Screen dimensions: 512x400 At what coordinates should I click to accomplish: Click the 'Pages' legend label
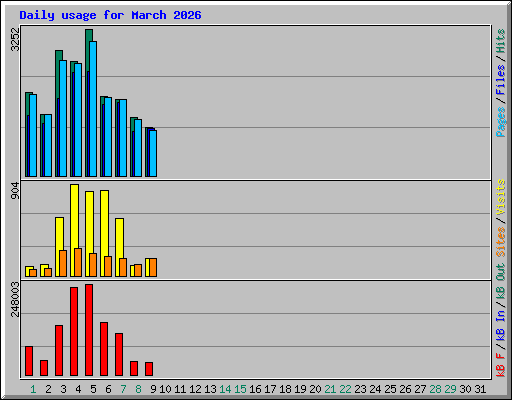coord(501,122)
